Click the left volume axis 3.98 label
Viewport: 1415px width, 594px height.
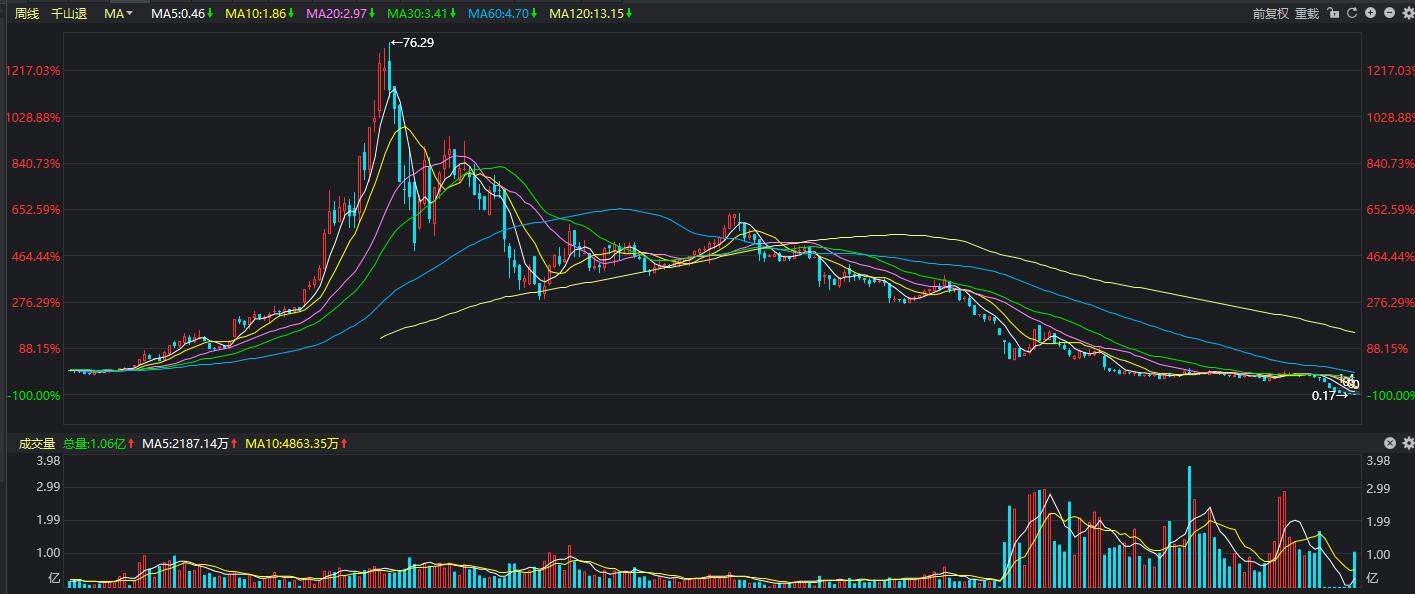[x=48, y=461]
